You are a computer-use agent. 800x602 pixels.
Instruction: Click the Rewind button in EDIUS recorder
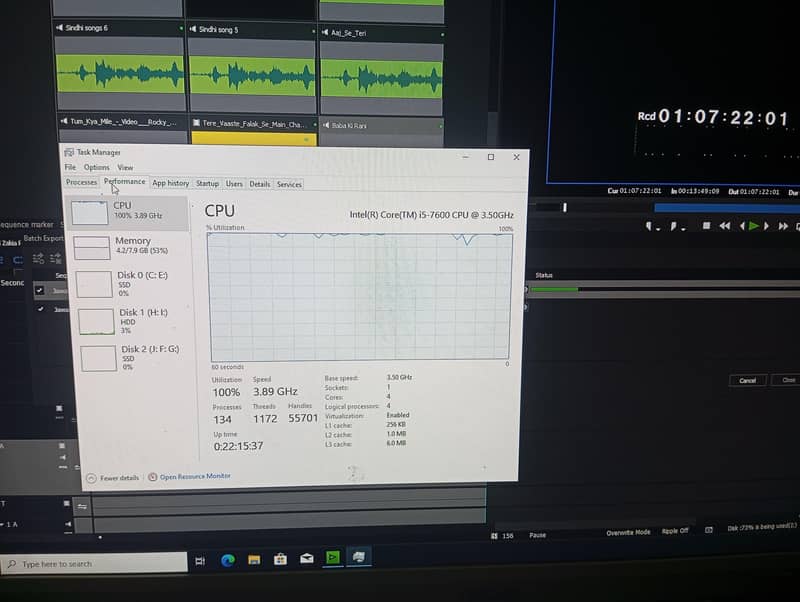[724, 226]
